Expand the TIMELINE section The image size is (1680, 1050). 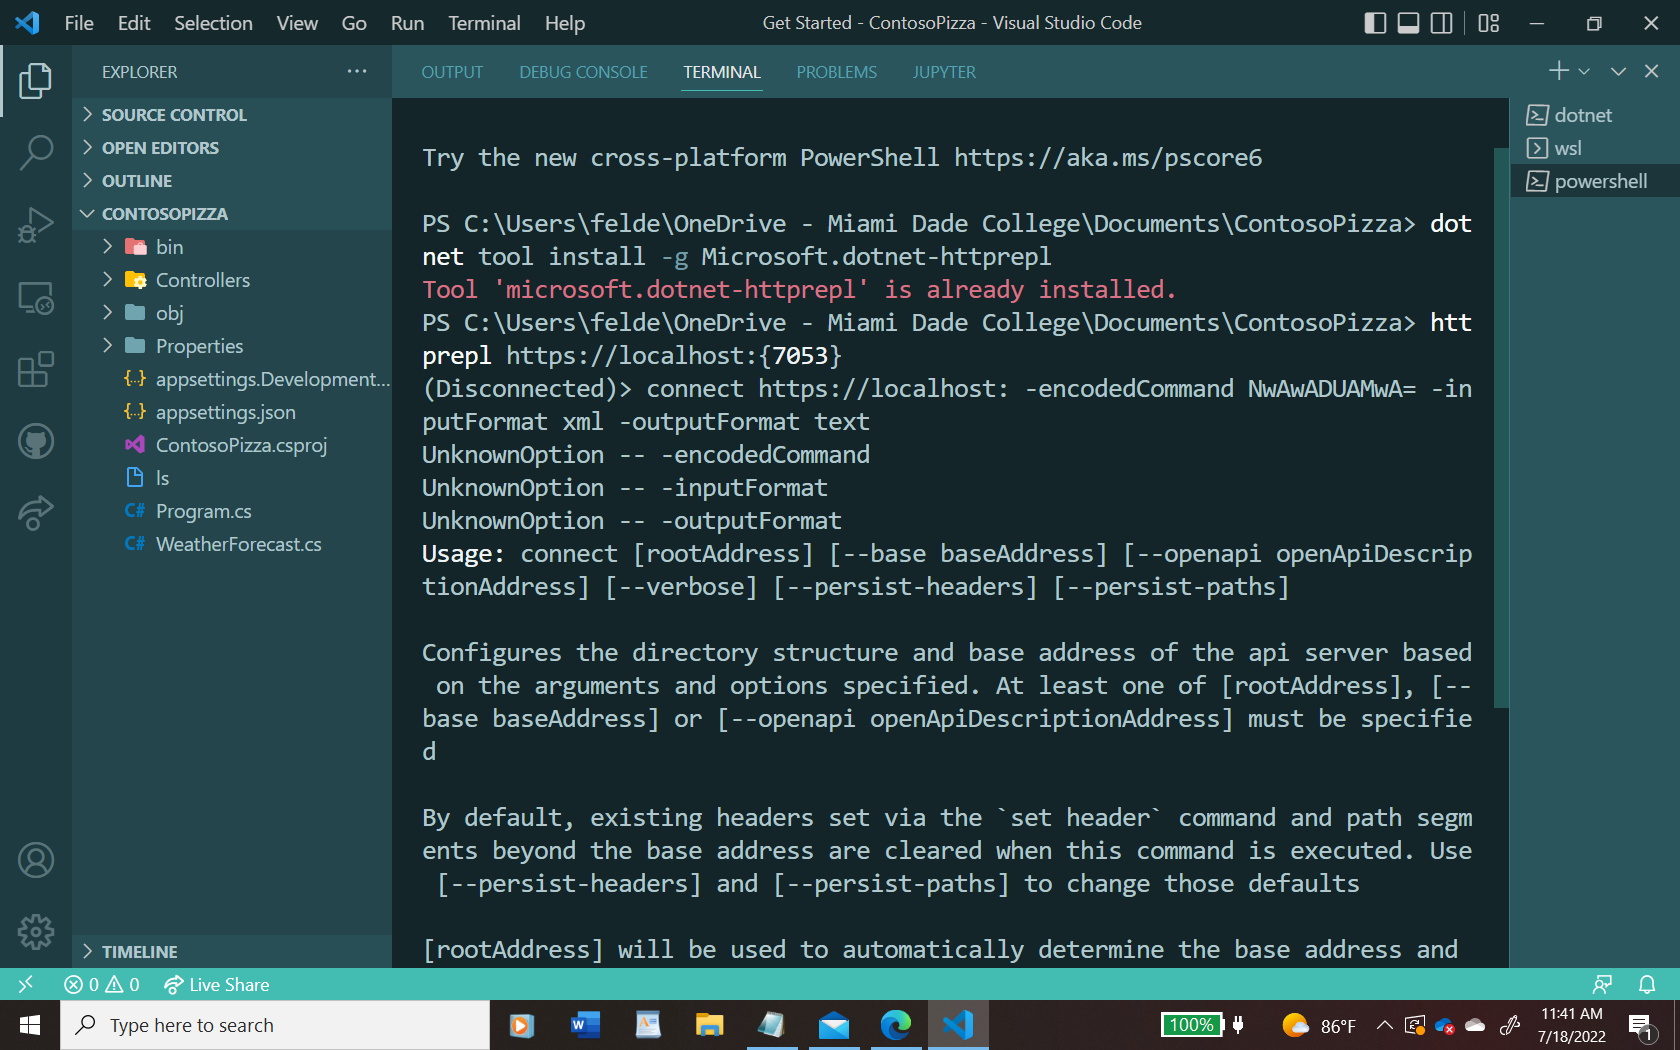coord(232,952)
